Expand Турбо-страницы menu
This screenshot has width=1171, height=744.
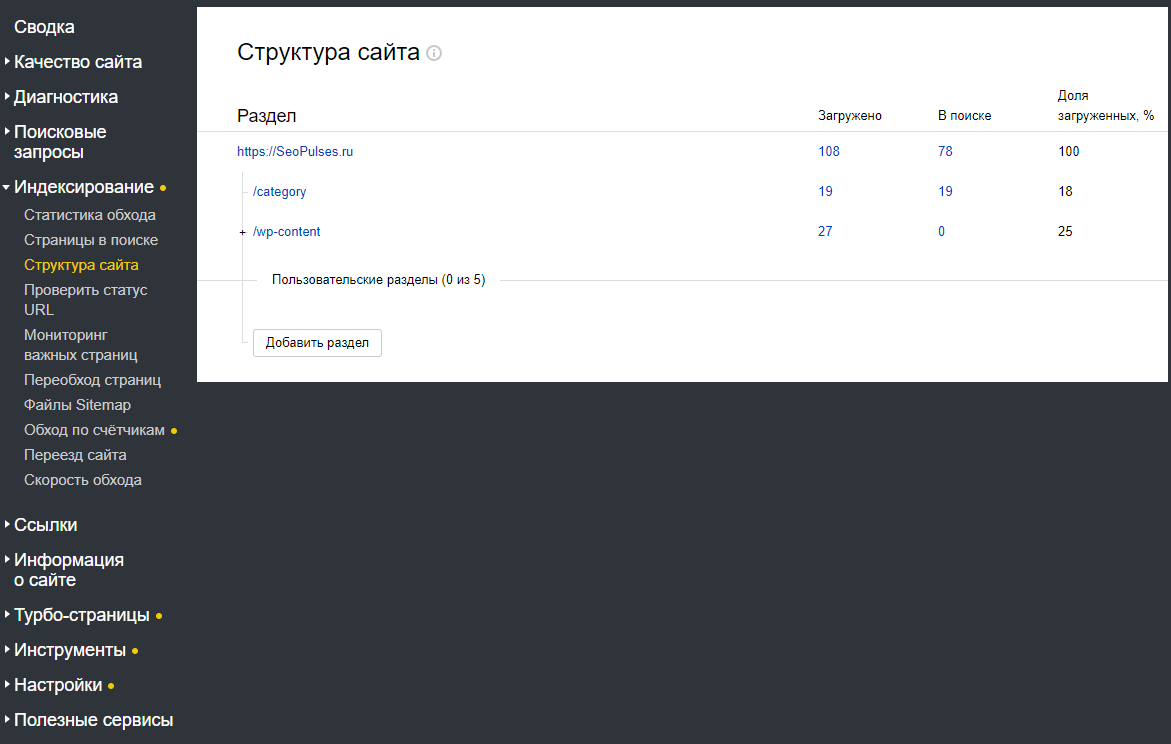pos(81,615)
